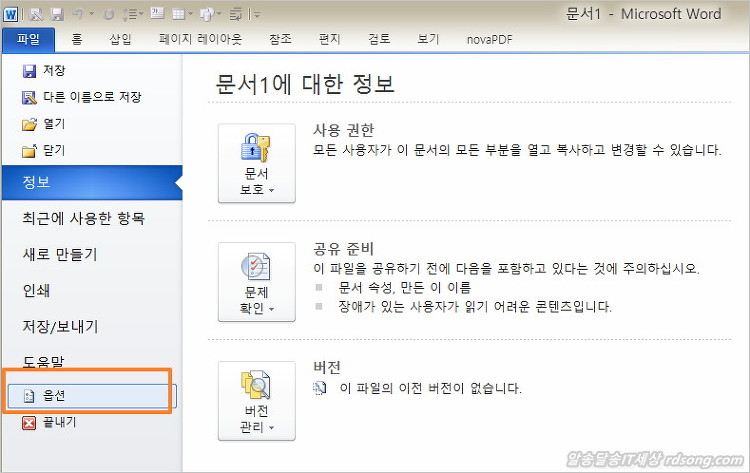Open the 인쇄 print section
The image size is (750, 473).
(x=36, y=290)
